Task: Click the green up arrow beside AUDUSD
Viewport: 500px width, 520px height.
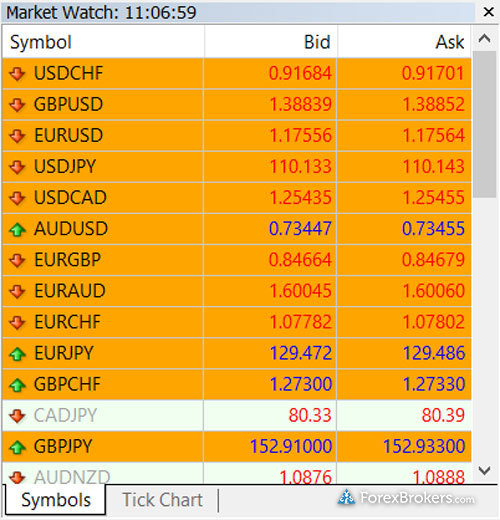Action: click(x=17, y=229)
